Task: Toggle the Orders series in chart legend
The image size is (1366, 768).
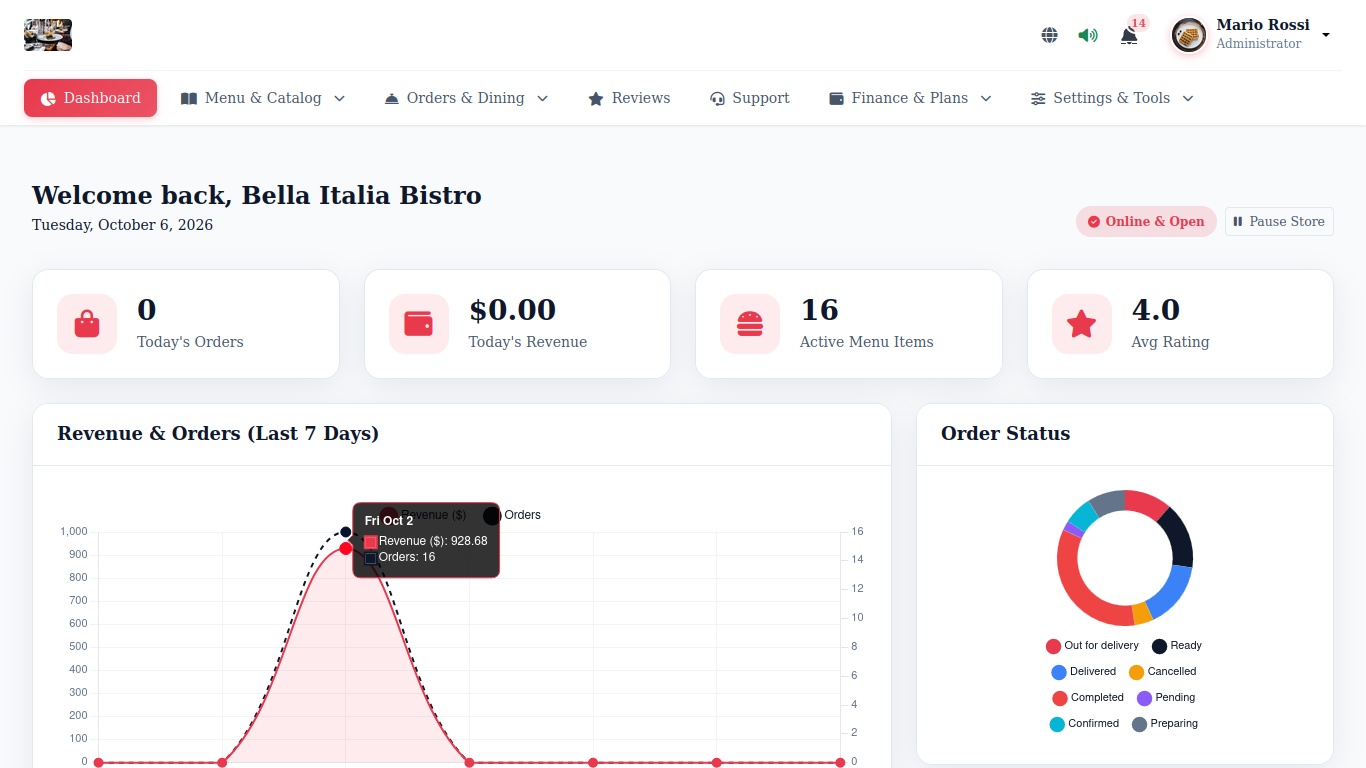Action: [512, 515]
